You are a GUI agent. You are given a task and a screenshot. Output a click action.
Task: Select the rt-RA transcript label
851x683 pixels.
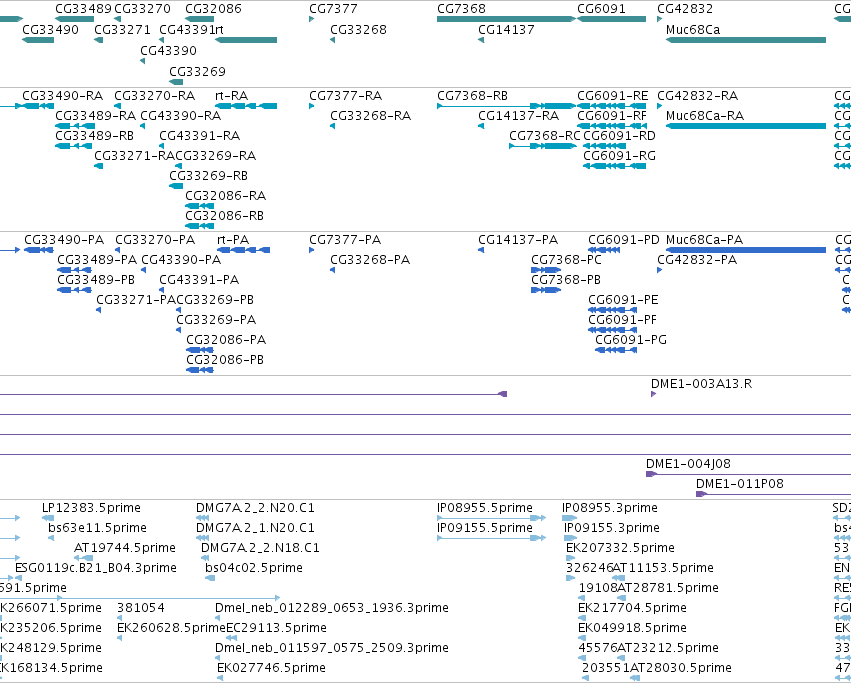pyautogui.click(x=232, y=96)
